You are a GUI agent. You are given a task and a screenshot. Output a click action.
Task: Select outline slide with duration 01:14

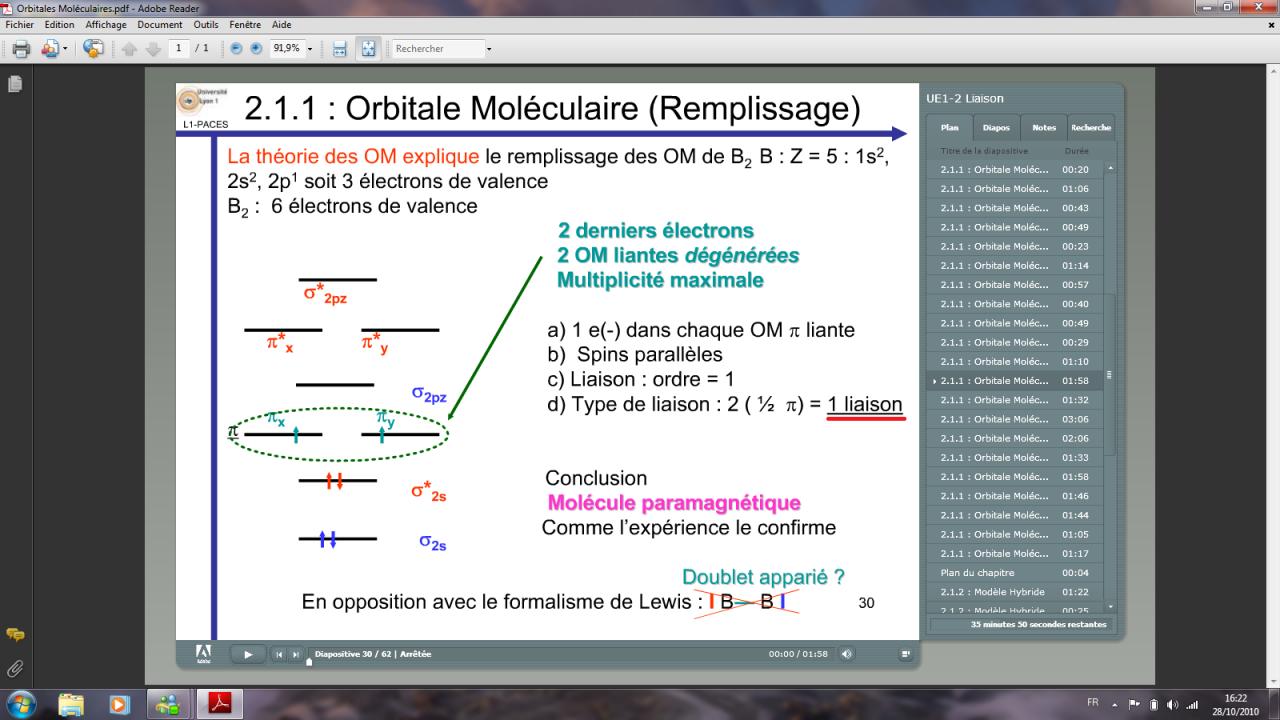tap(1016, 265)
